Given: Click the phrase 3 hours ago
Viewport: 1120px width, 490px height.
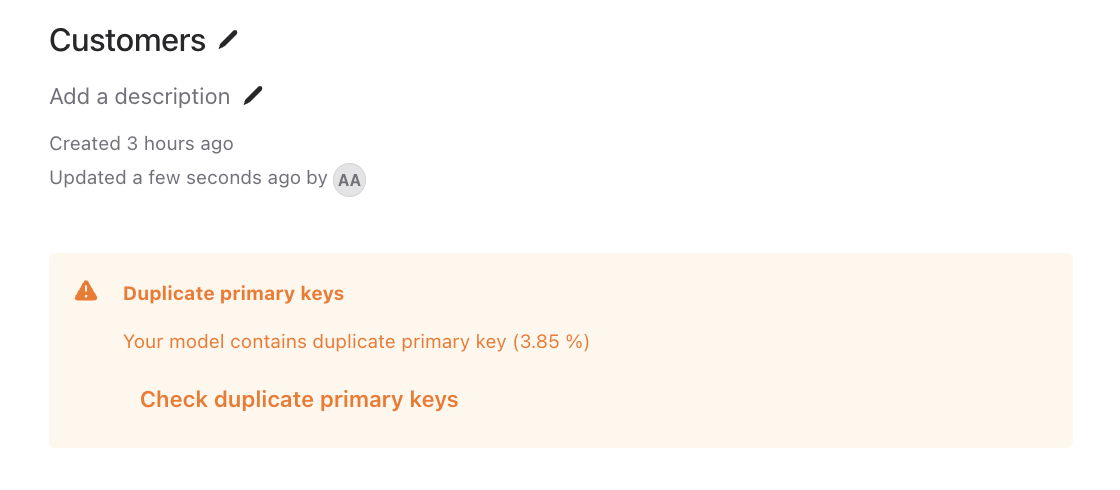Looking at the screenshot, I should point(180,144).
